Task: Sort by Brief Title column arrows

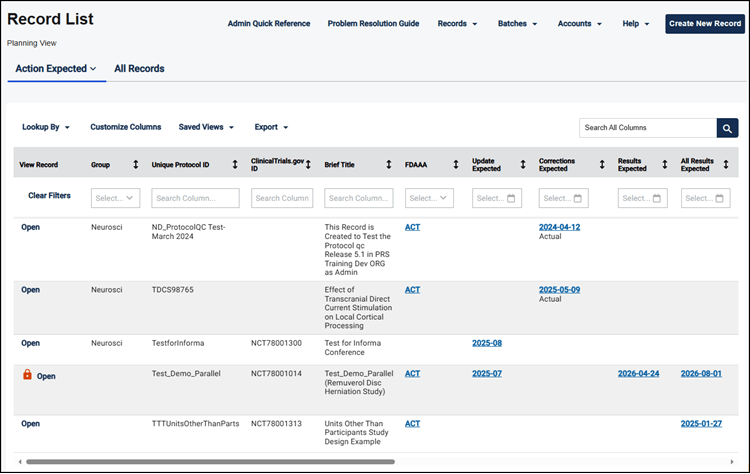Action: (x=388, y=165)
